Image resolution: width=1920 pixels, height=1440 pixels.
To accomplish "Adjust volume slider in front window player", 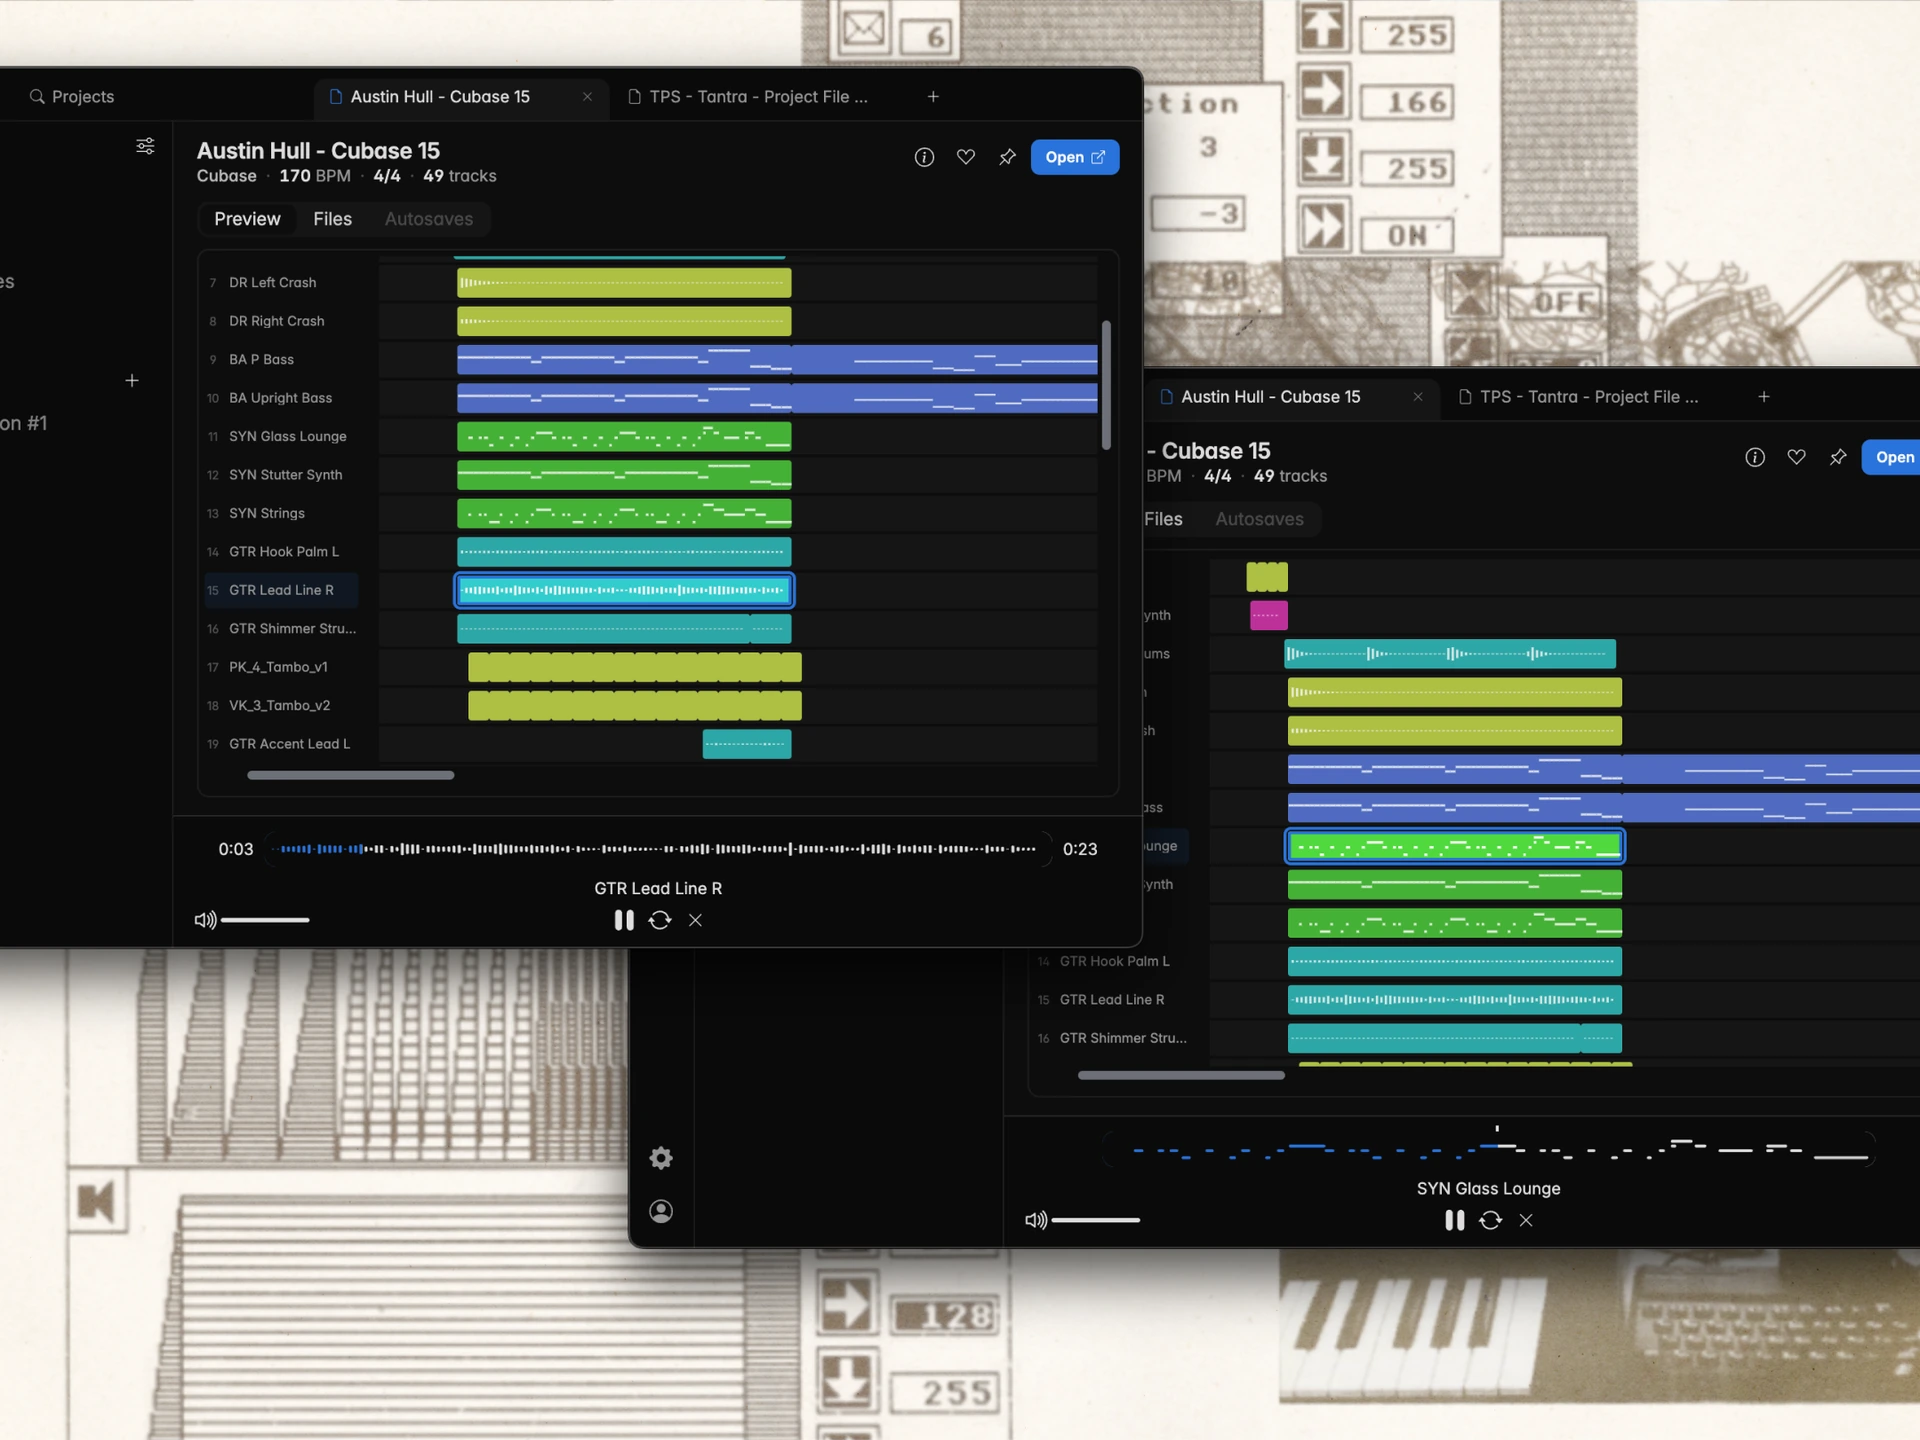I will (x=265, y=920).
